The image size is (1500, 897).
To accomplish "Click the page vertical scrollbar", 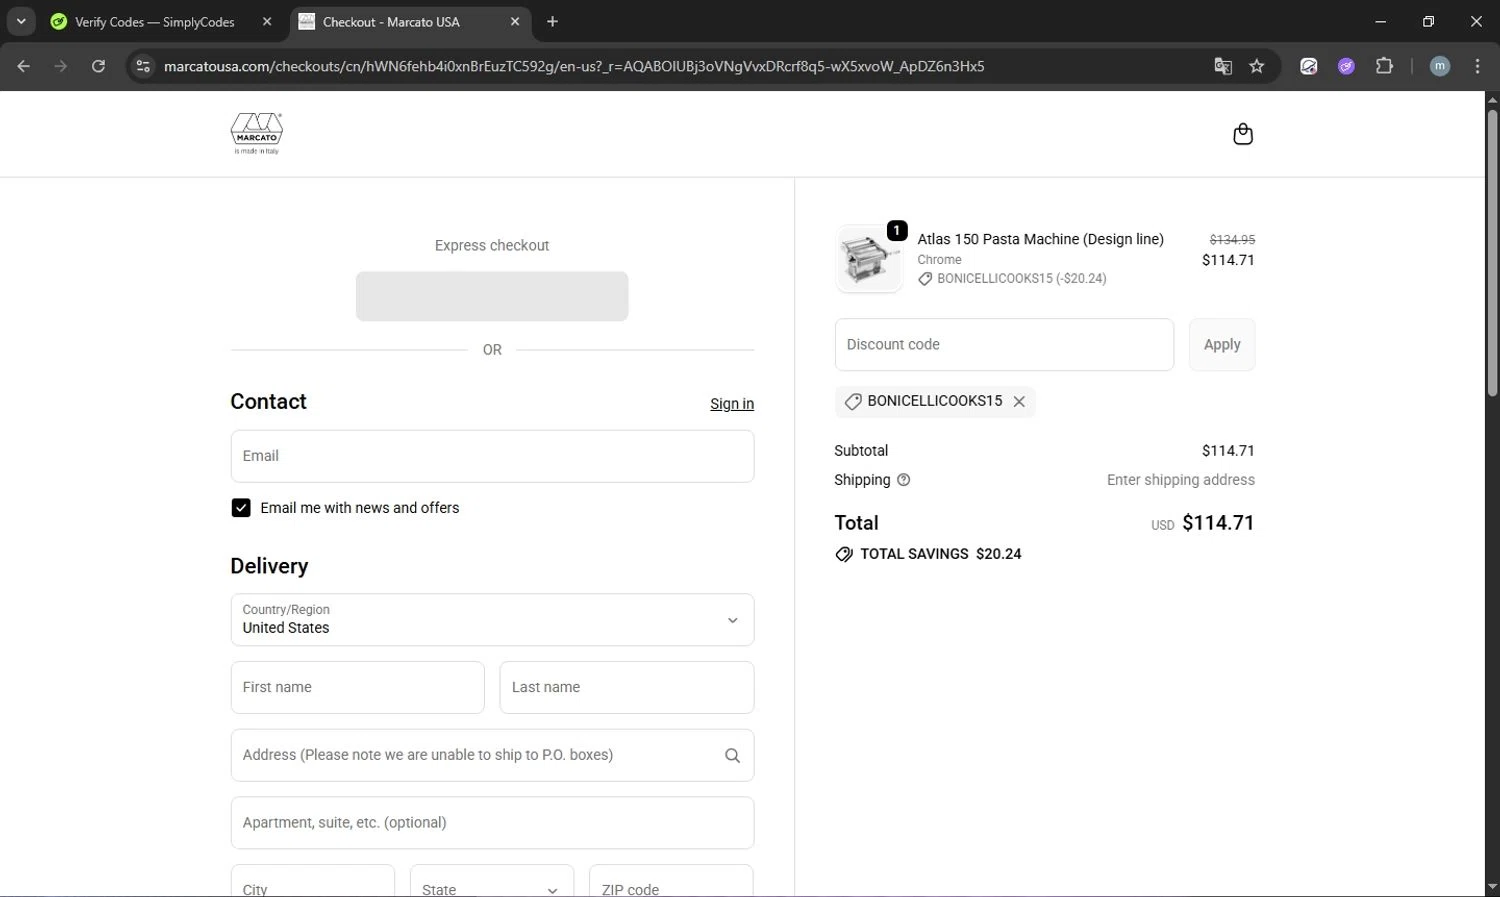I will point(1492,253).
